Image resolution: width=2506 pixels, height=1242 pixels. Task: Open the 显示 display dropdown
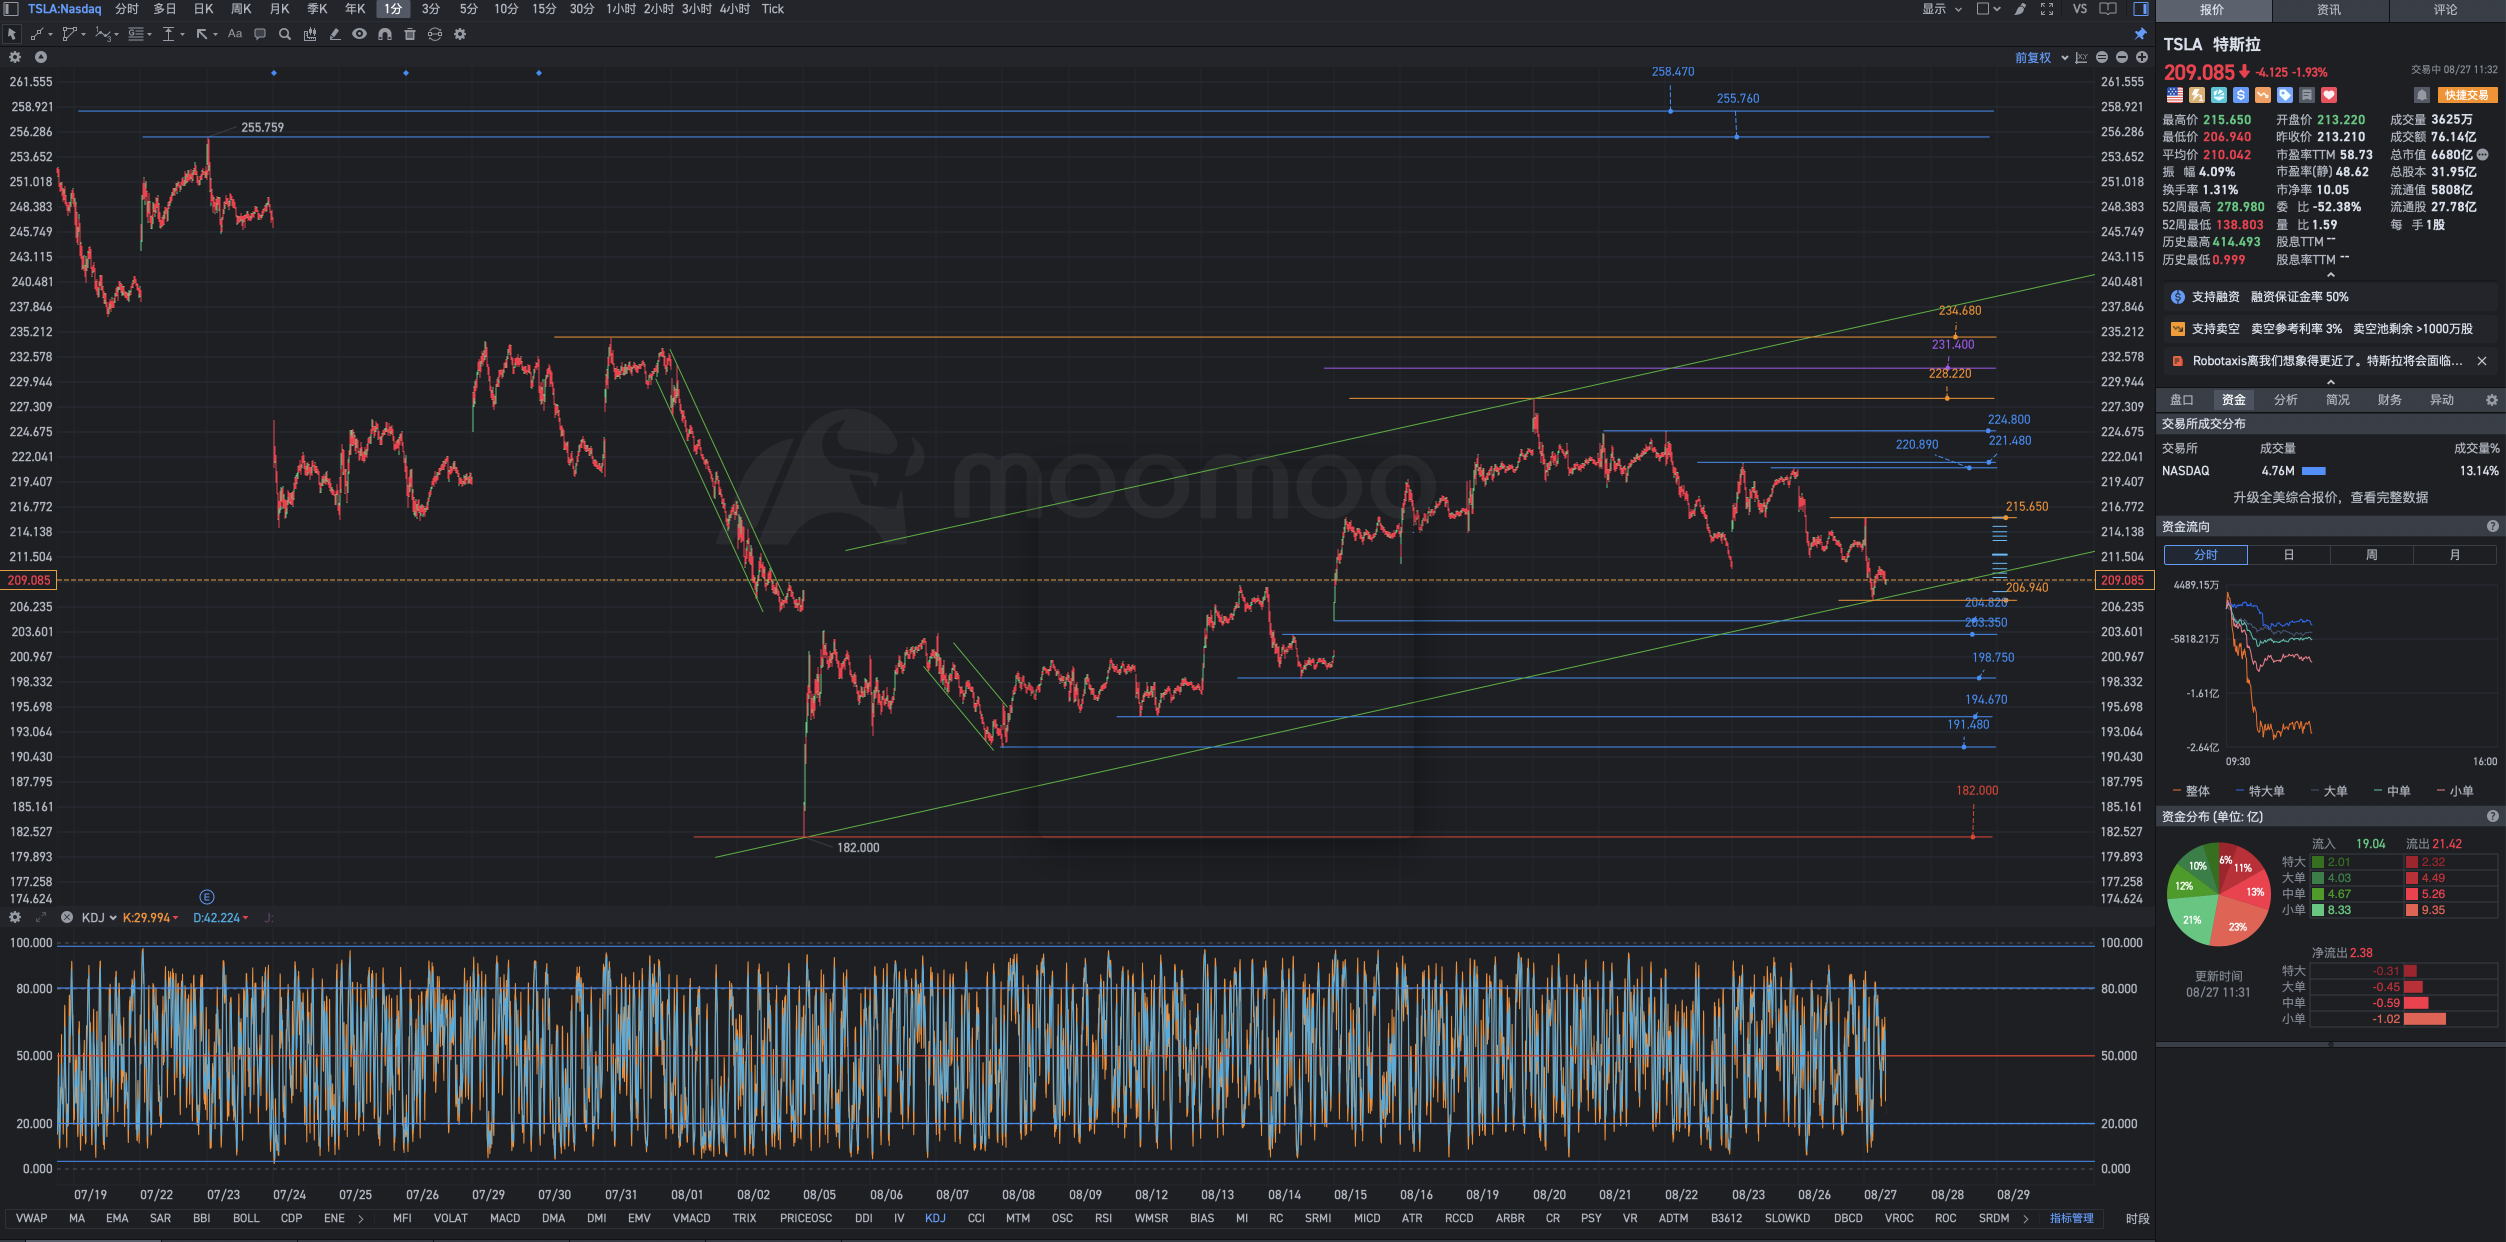[x=1941, y=9]
